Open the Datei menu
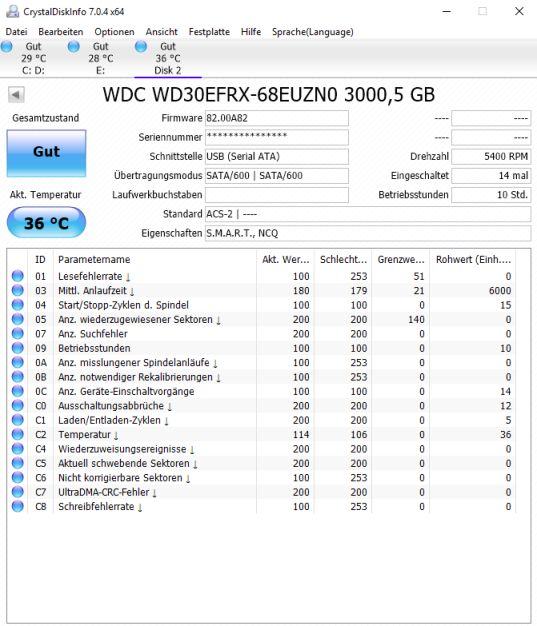The width and height of the screenshot is (537, 626). [x=16, y=32]
